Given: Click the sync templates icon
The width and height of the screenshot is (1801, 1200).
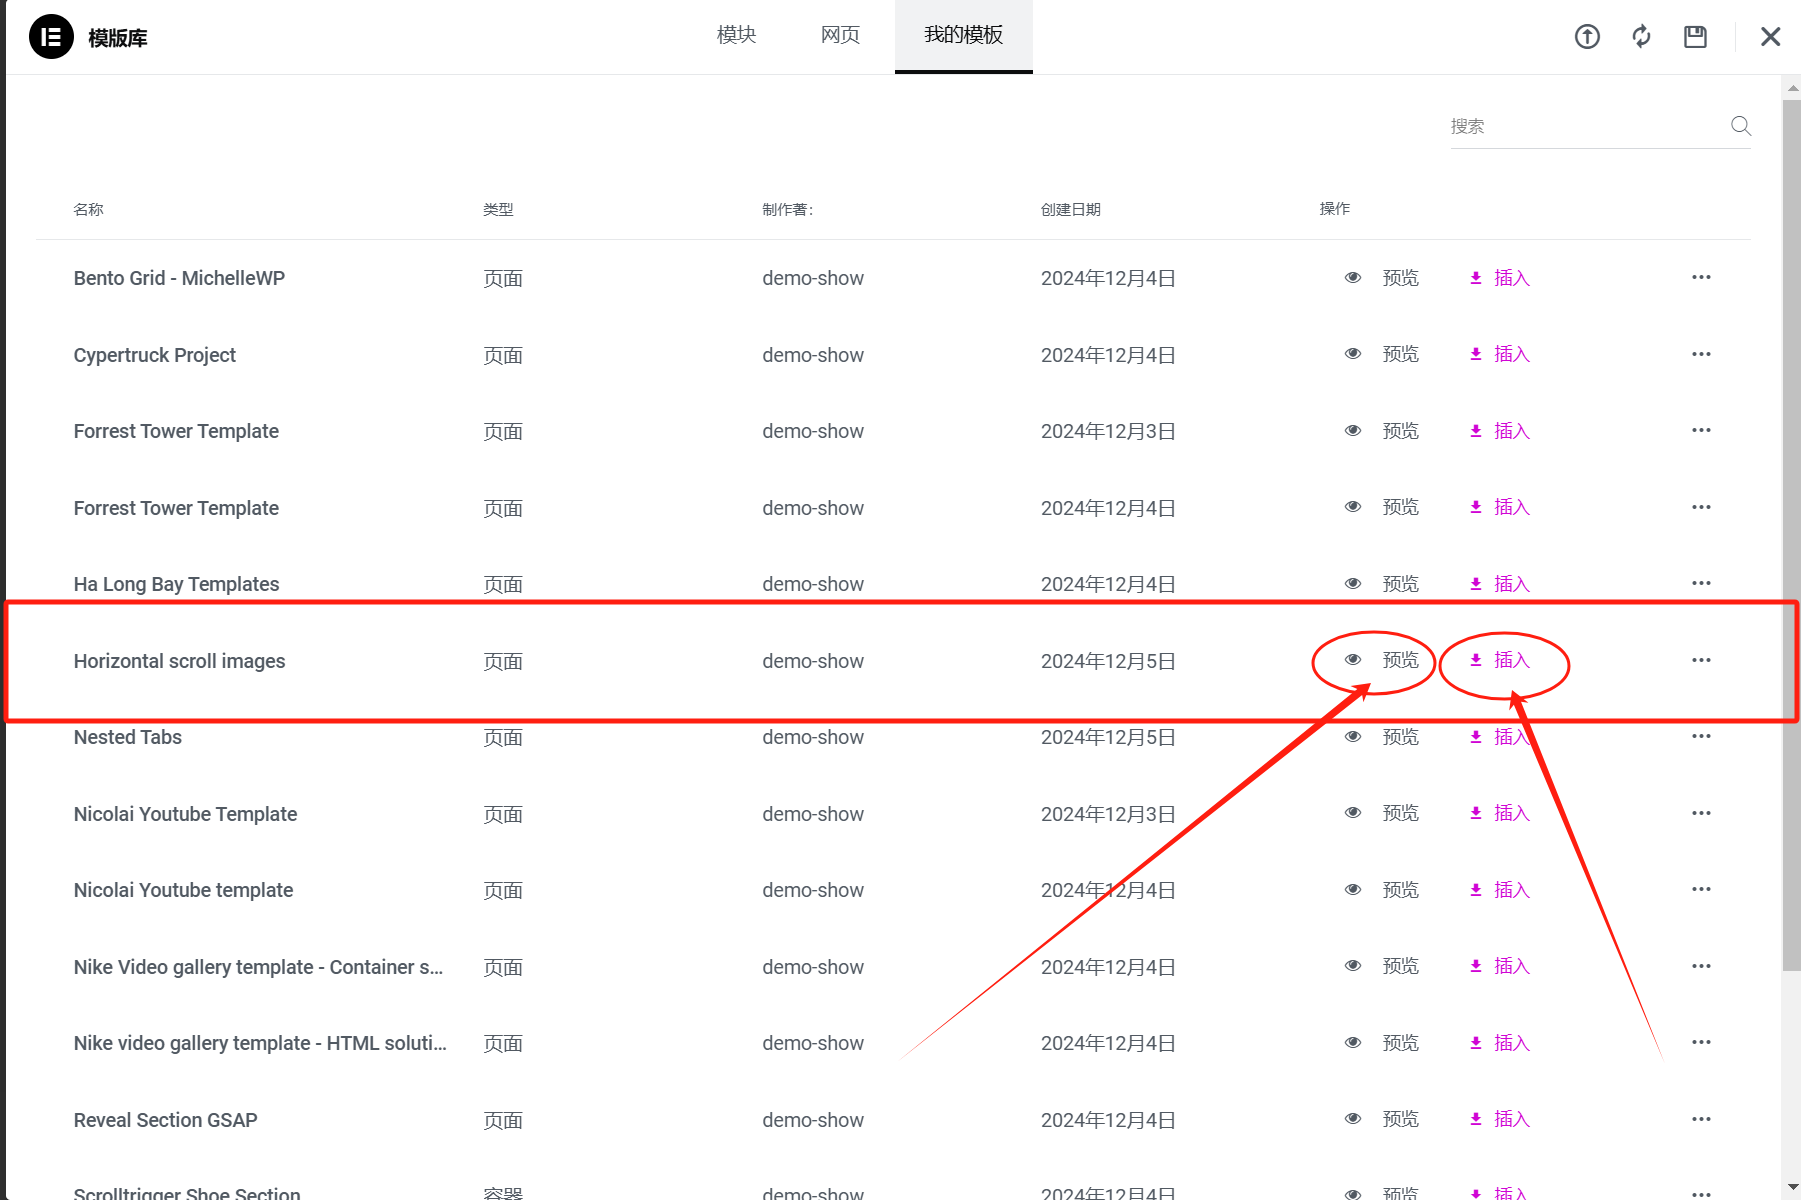Looking at the screenshot, I should 1641,36.
